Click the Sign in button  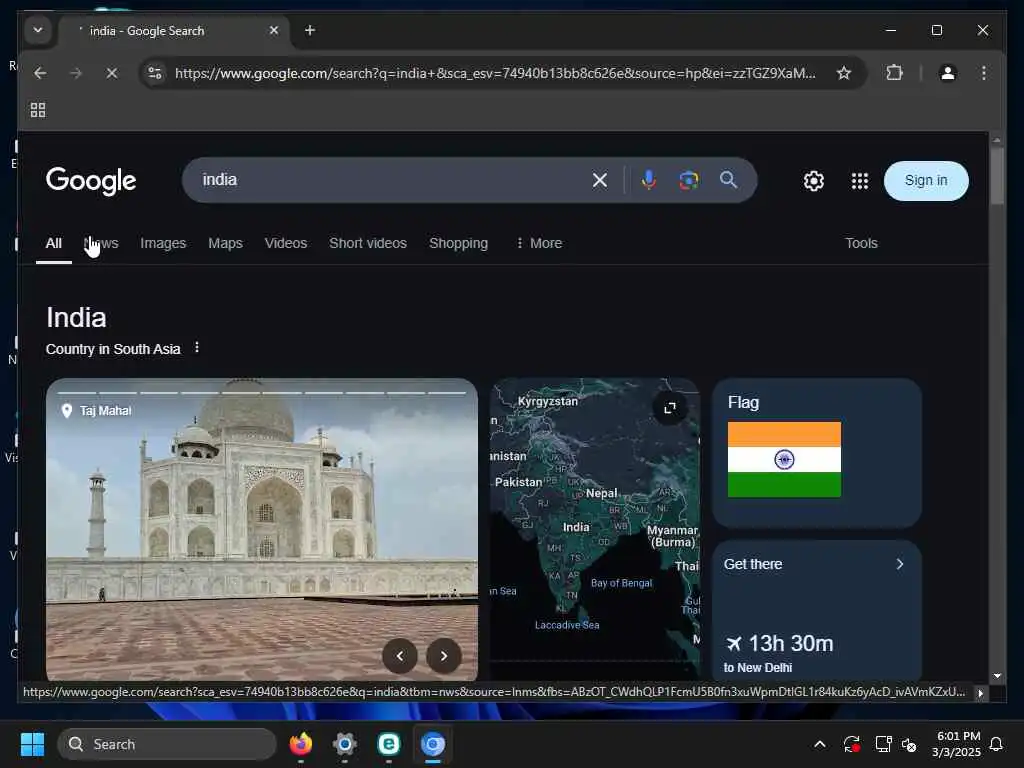point(925,181)
